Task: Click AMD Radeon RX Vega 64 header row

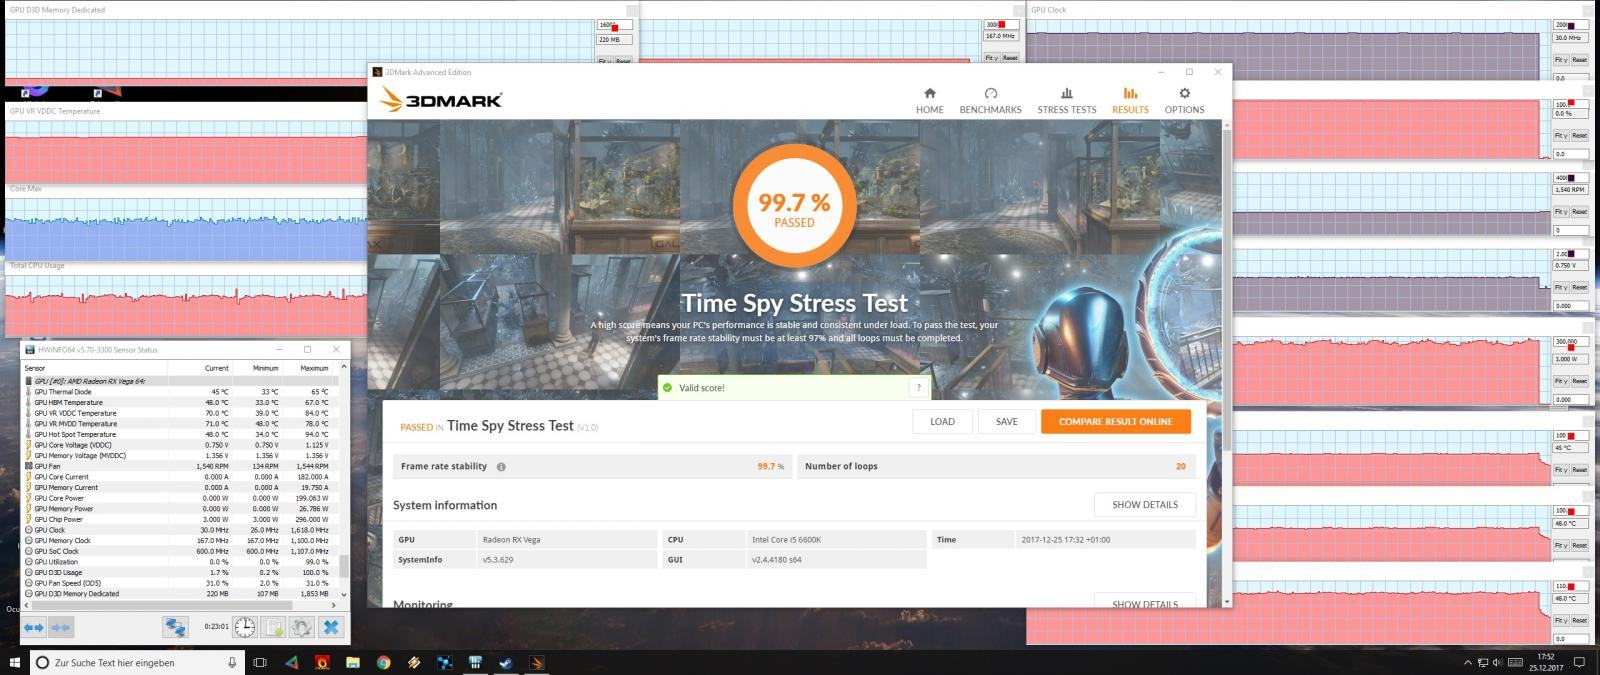Action: 181,381
